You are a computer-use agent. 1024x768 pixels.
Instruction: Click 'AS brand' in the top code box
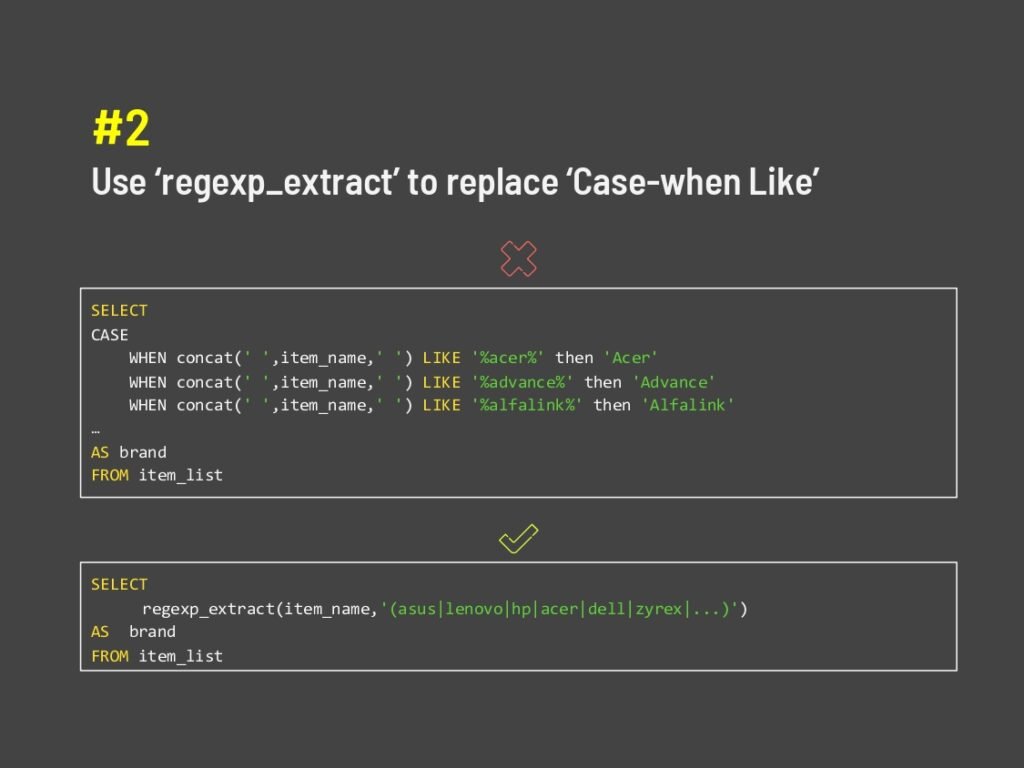point(129,452)
